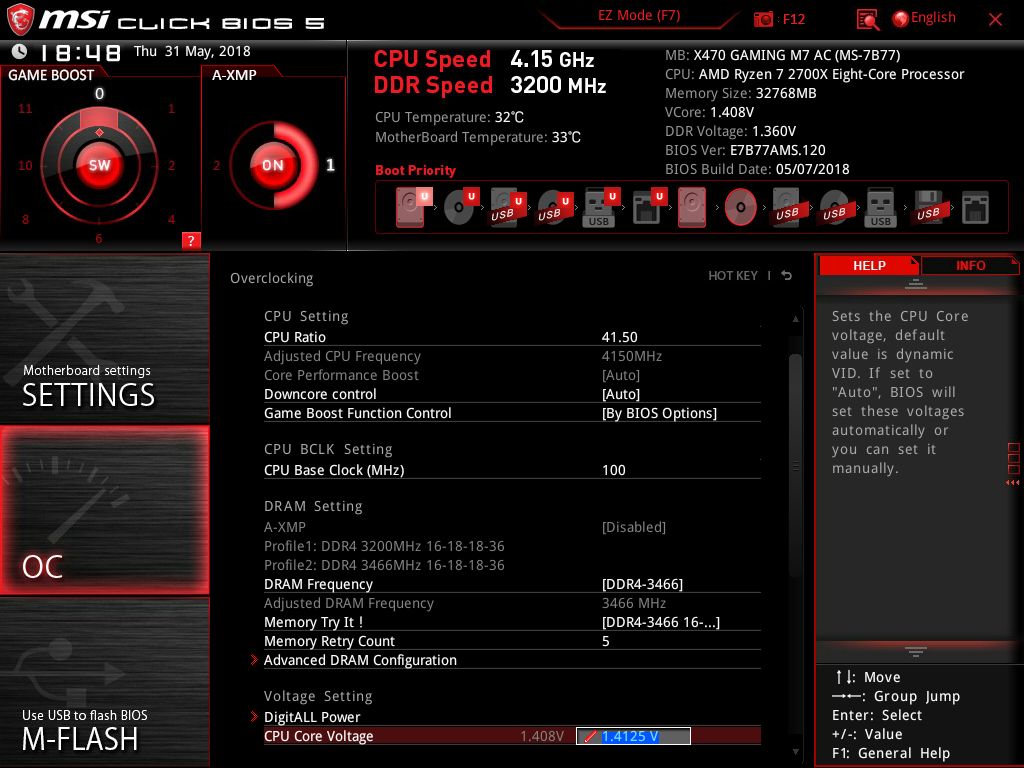
Task: Click the clock icon beside the time
Action: 20,51
